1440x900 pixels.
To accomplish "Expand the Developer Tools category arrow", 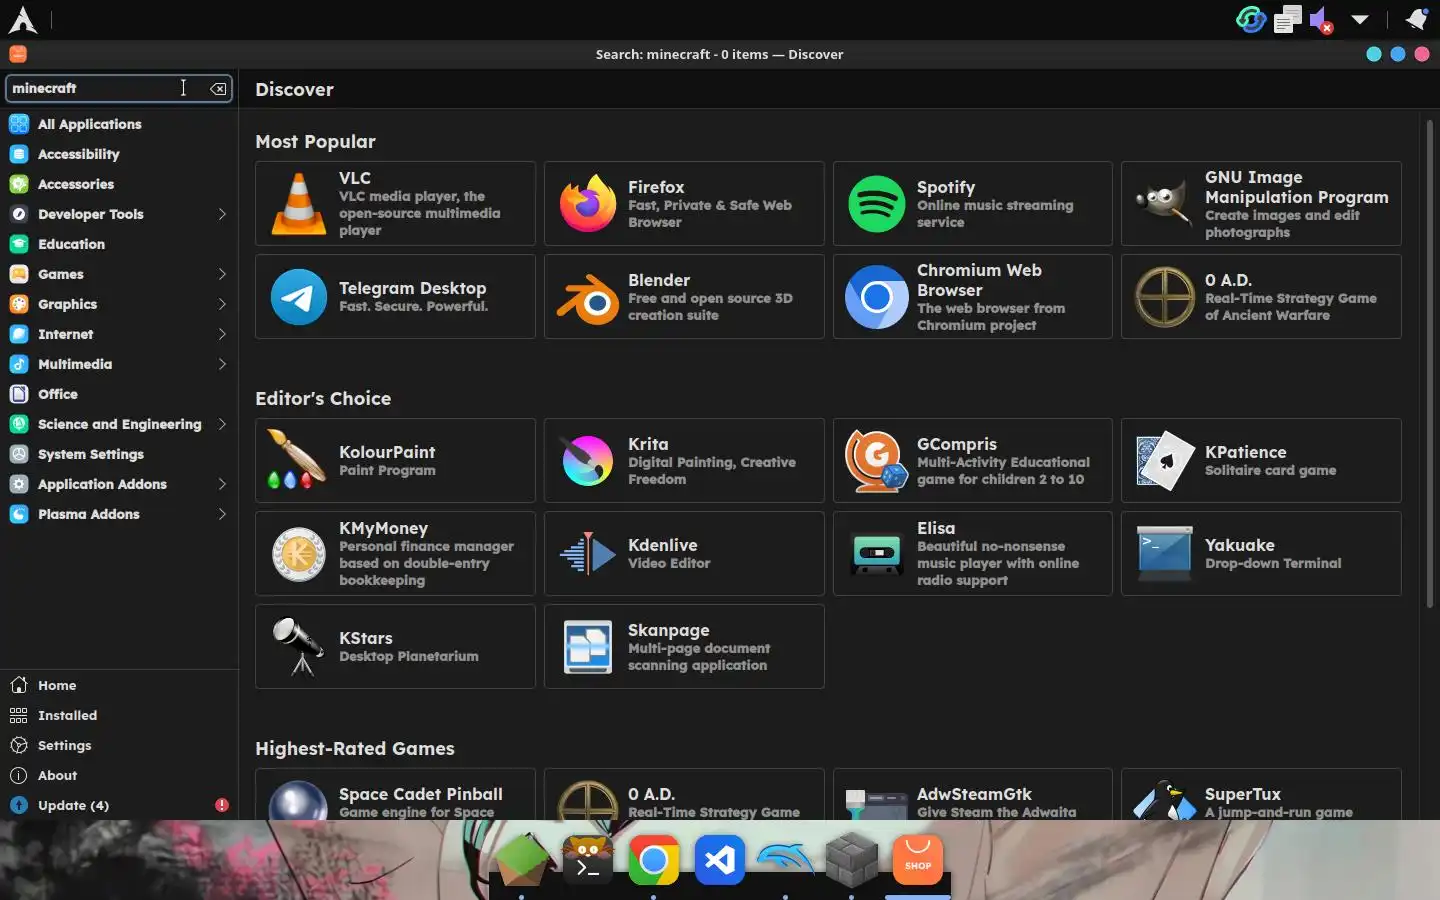I will pyautogui.click(x=222, y=214).
